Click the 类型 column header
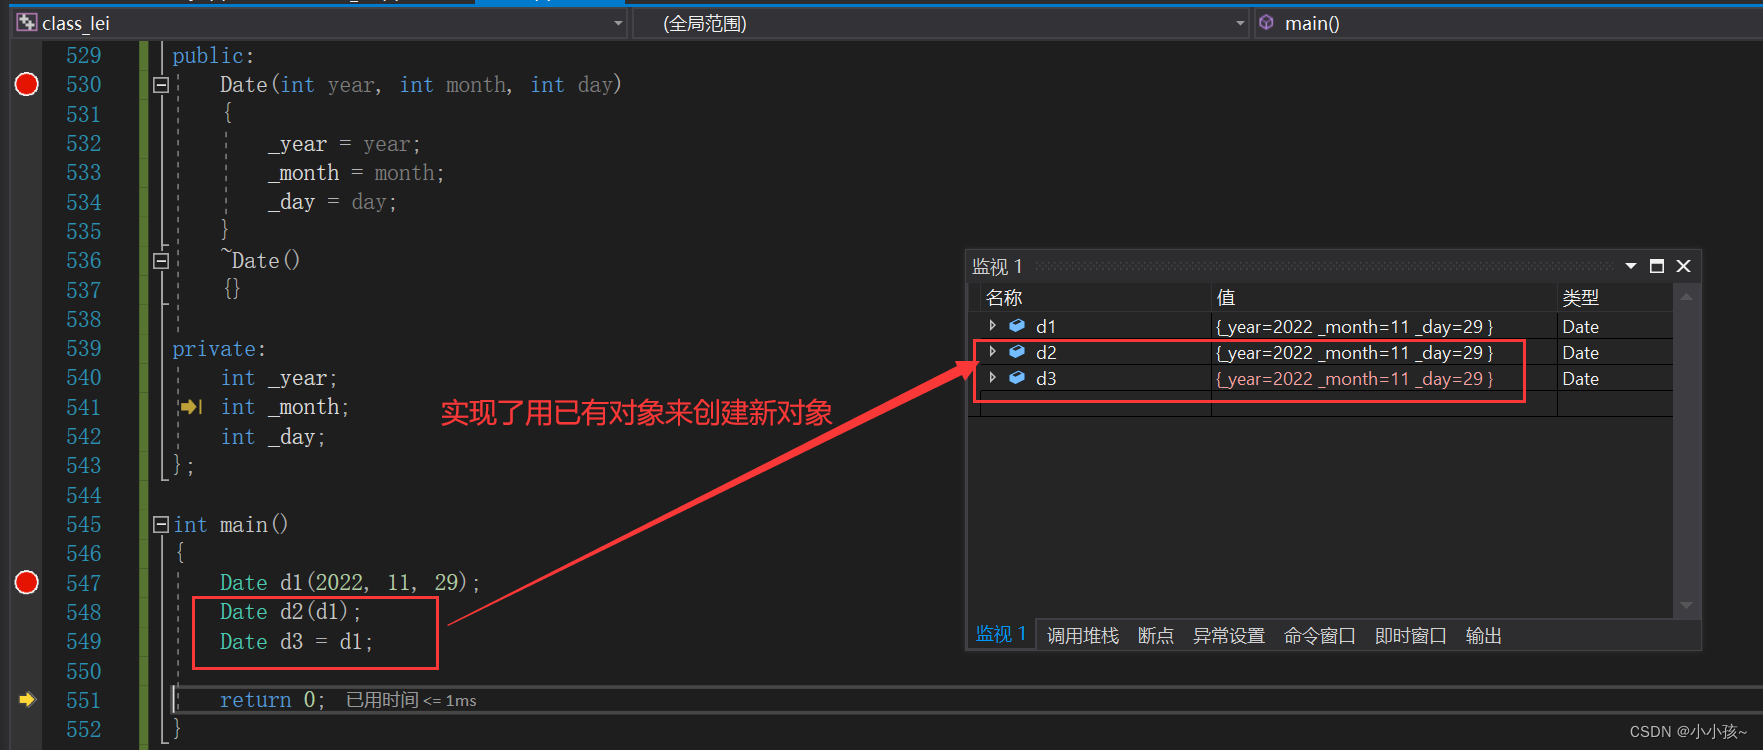This screenshot has width=1763, height=750. click(x=1581, y=297)
